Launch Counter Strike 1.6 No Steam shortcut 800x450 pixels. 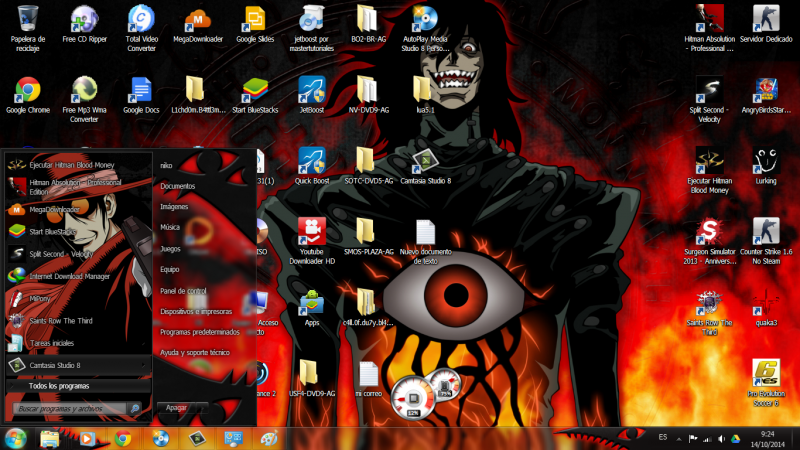click(765, 232)
